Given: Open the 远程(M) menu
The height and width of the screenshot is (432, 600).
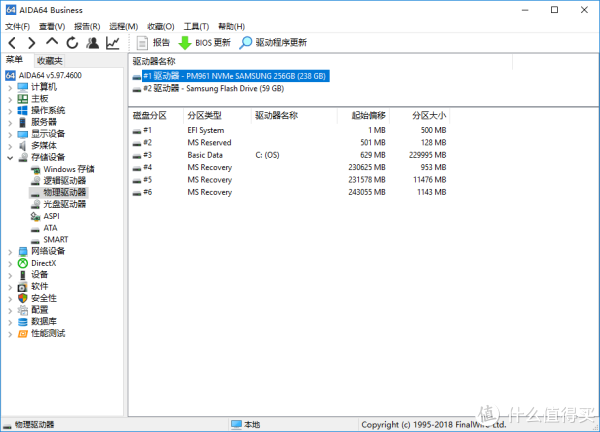Looking at the screenshot, I should [124, 26].
